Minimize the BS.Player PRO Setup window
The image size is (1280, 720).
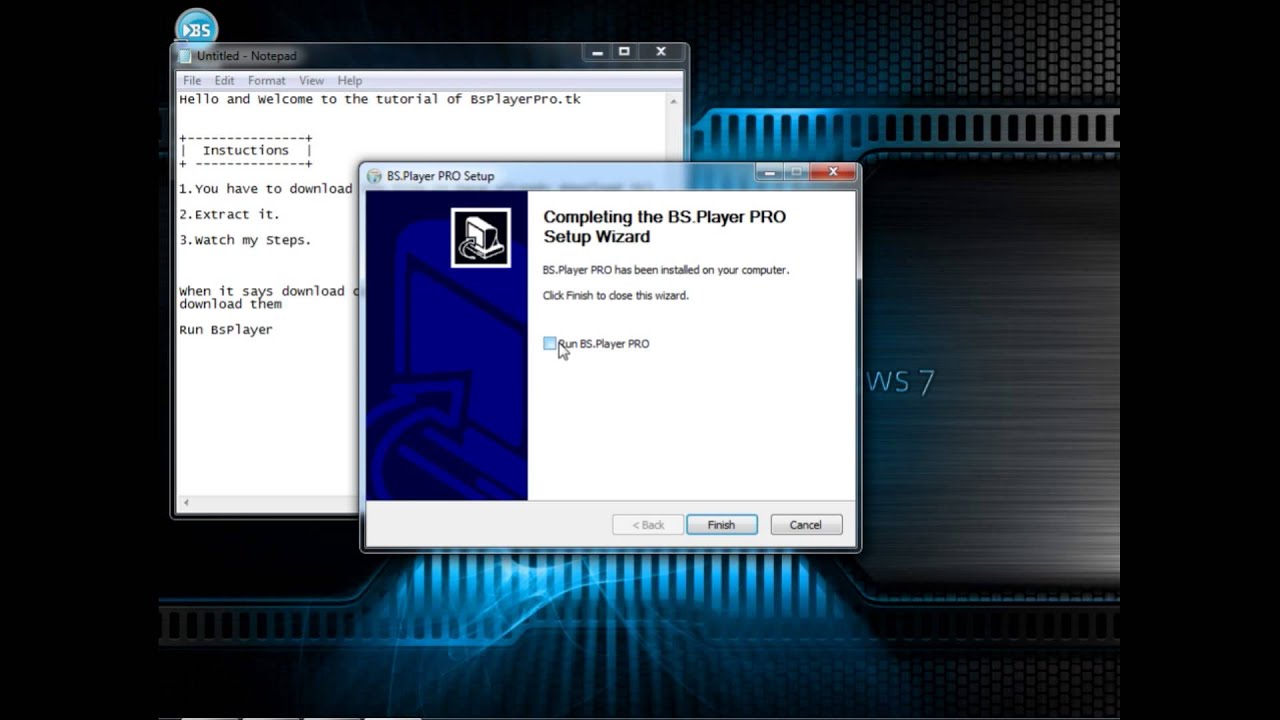point(769,172)
